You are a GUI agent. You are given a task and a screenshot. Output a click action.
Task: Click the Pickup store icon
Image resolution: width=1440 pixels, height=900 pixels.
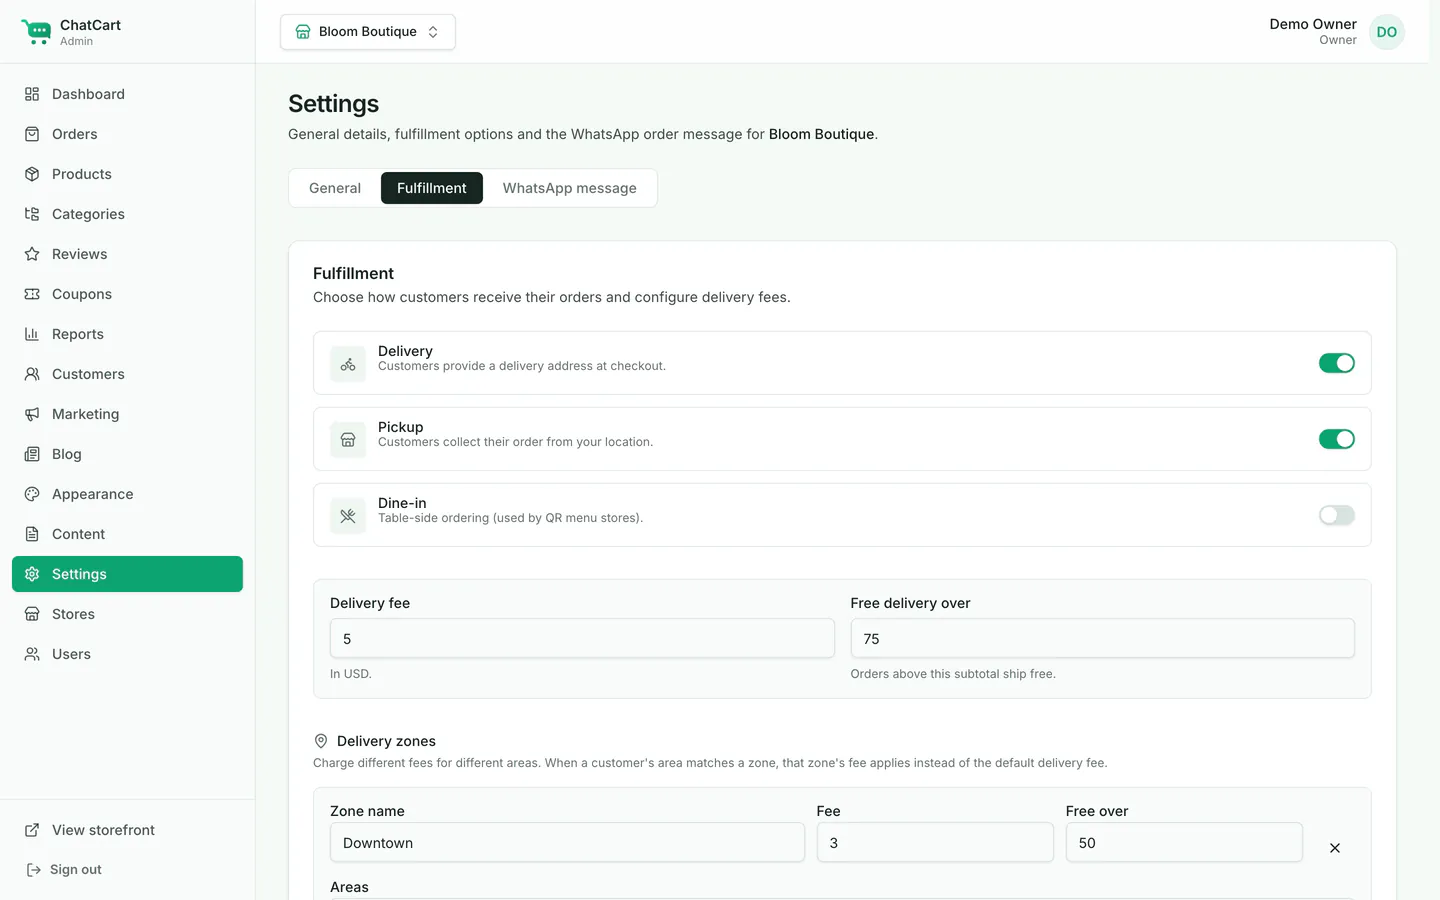pyautogui.click(x=348, y=440)
